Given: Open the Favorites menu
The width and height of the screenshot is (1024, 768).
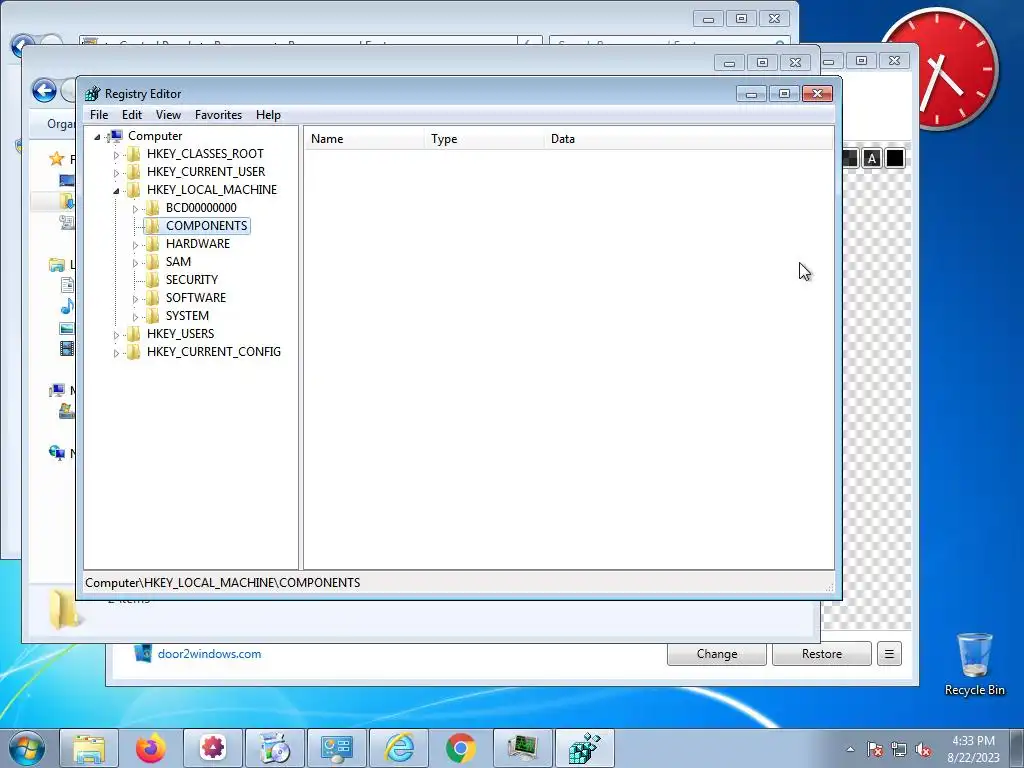Looking at the screenshot, I should coord(218,115).
